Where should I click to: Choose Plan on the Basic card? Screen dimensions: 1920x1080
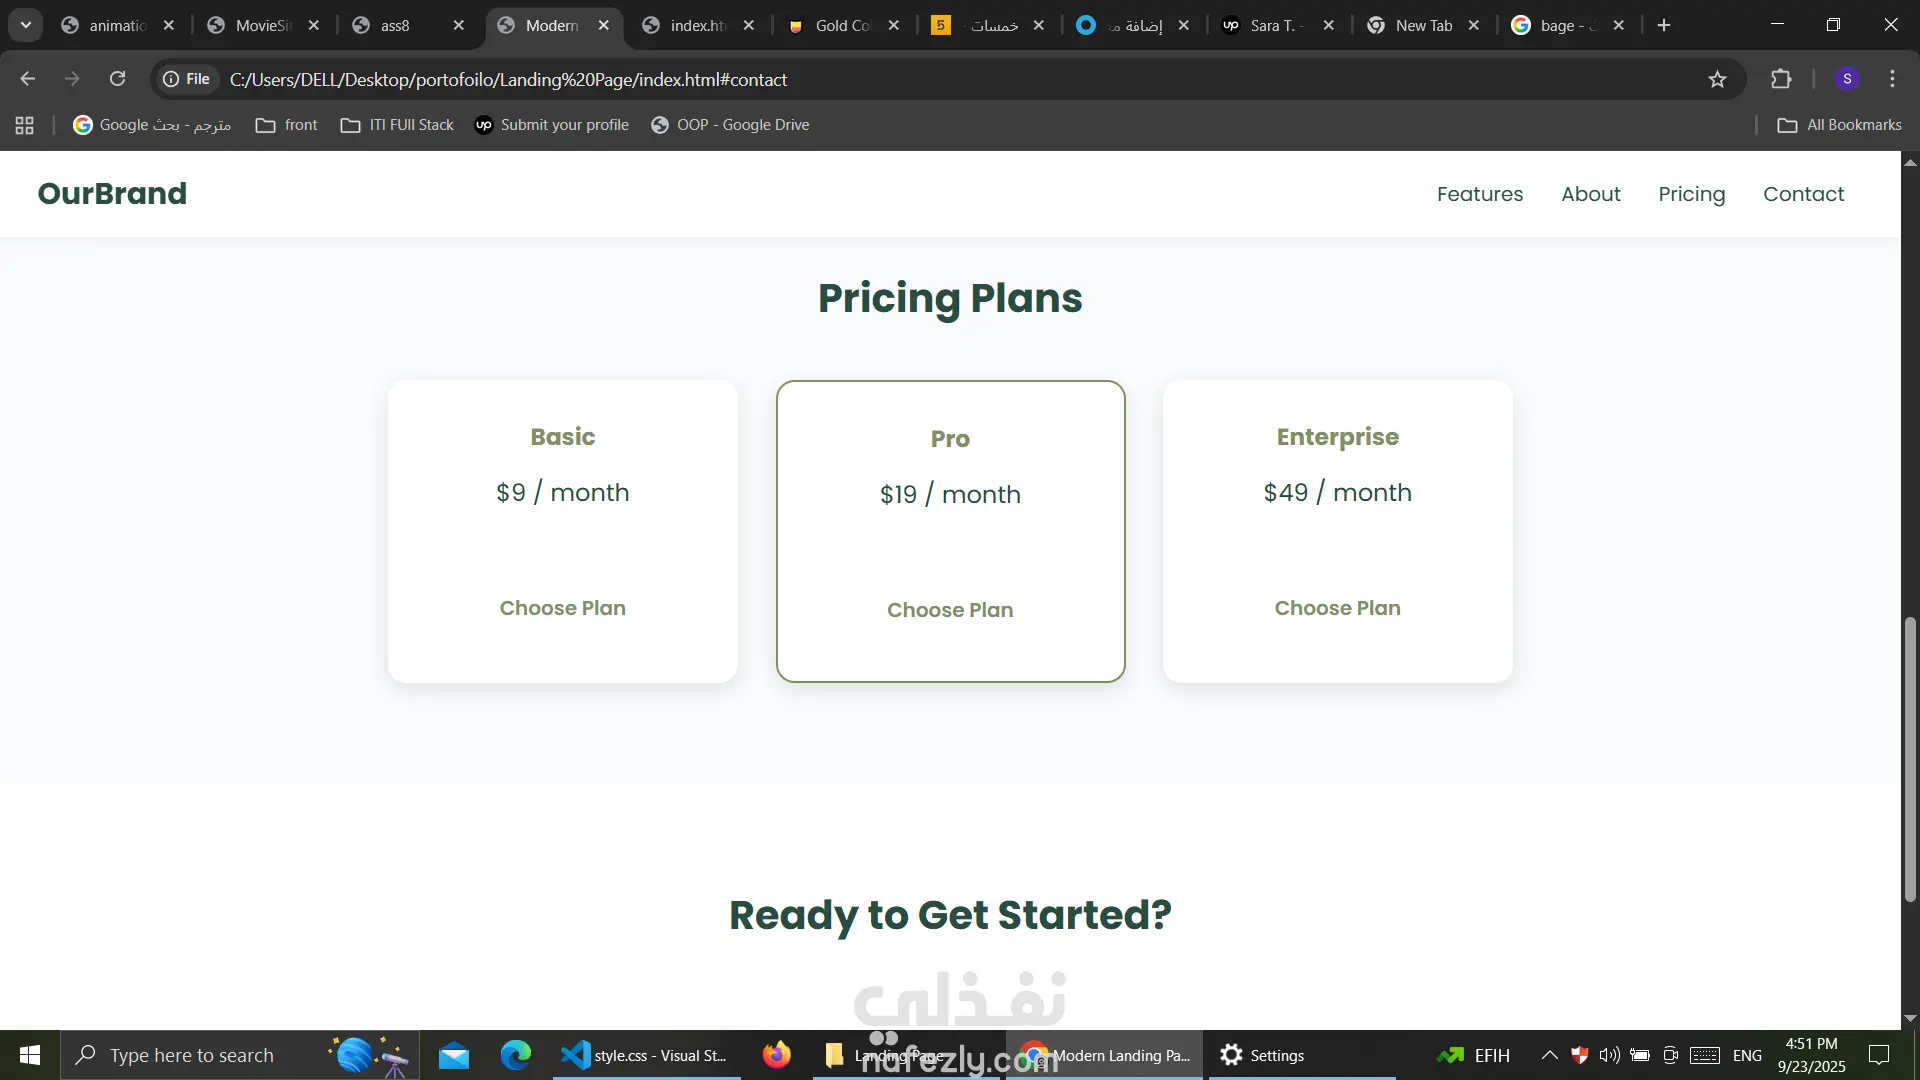click(562, 608)
